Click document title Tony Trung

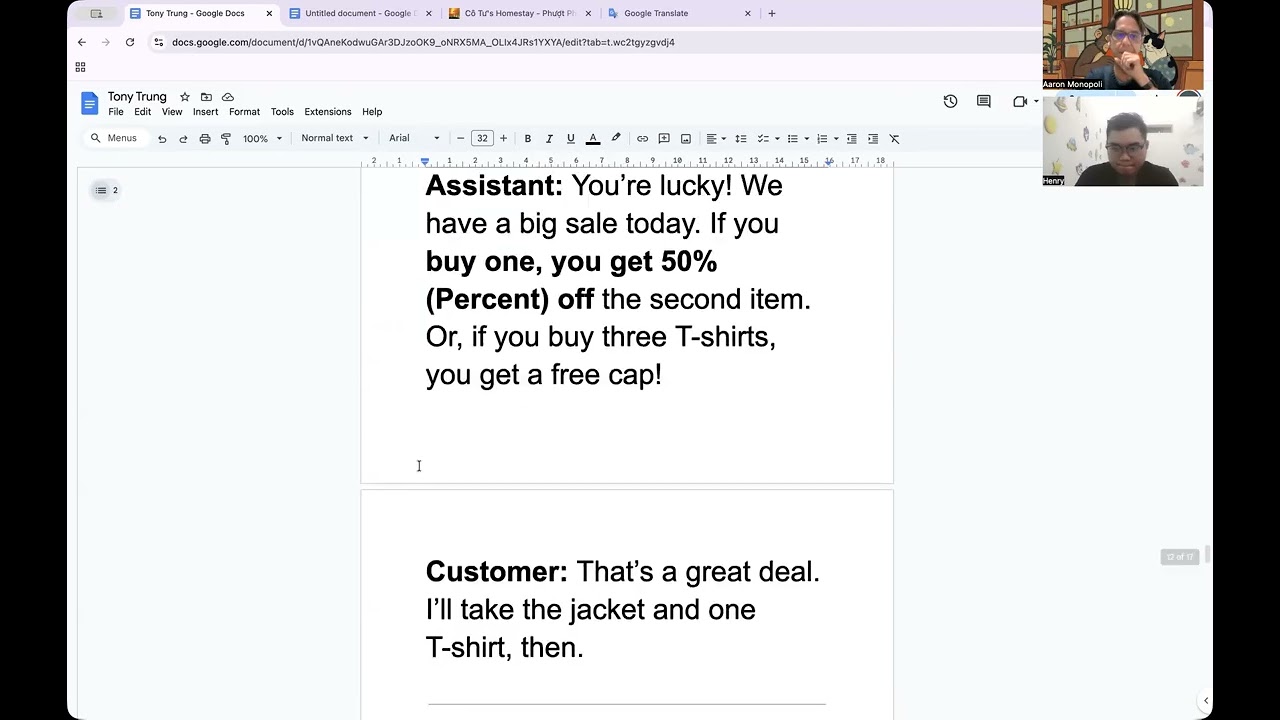(x=137, y=97)
